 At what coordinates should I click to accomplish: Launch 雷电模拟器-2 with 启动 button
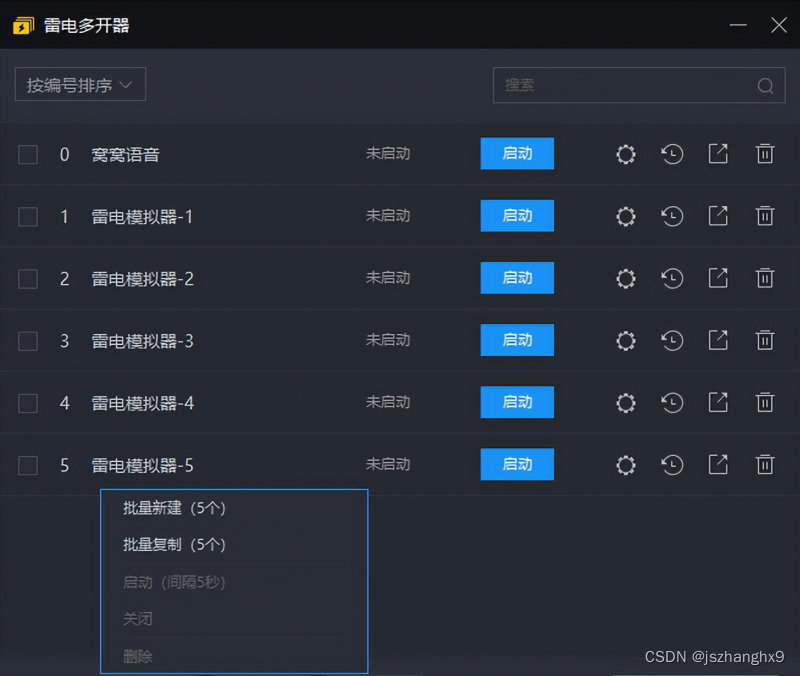517,278
